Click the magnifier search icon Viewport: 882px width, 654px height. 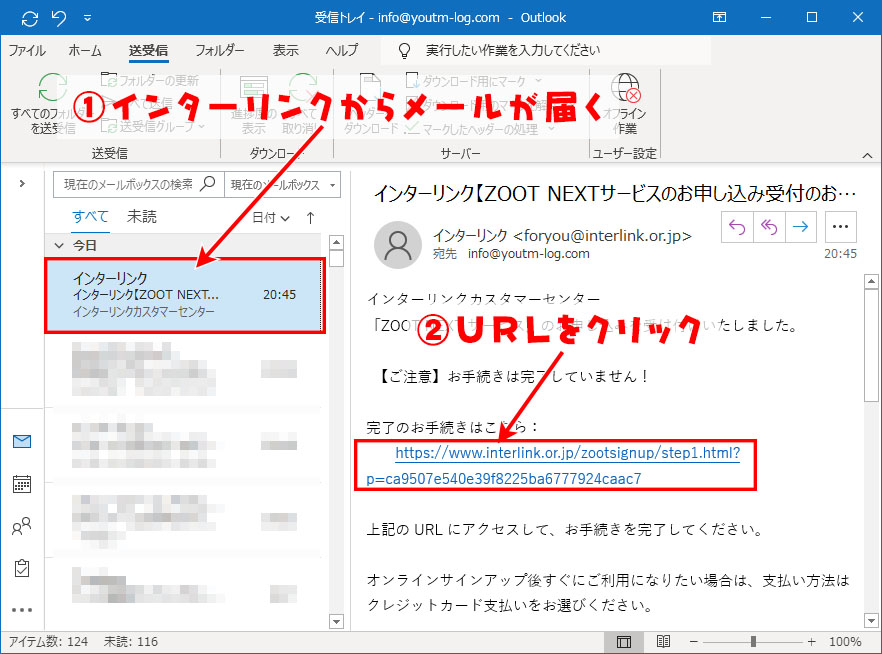[208, 183]
